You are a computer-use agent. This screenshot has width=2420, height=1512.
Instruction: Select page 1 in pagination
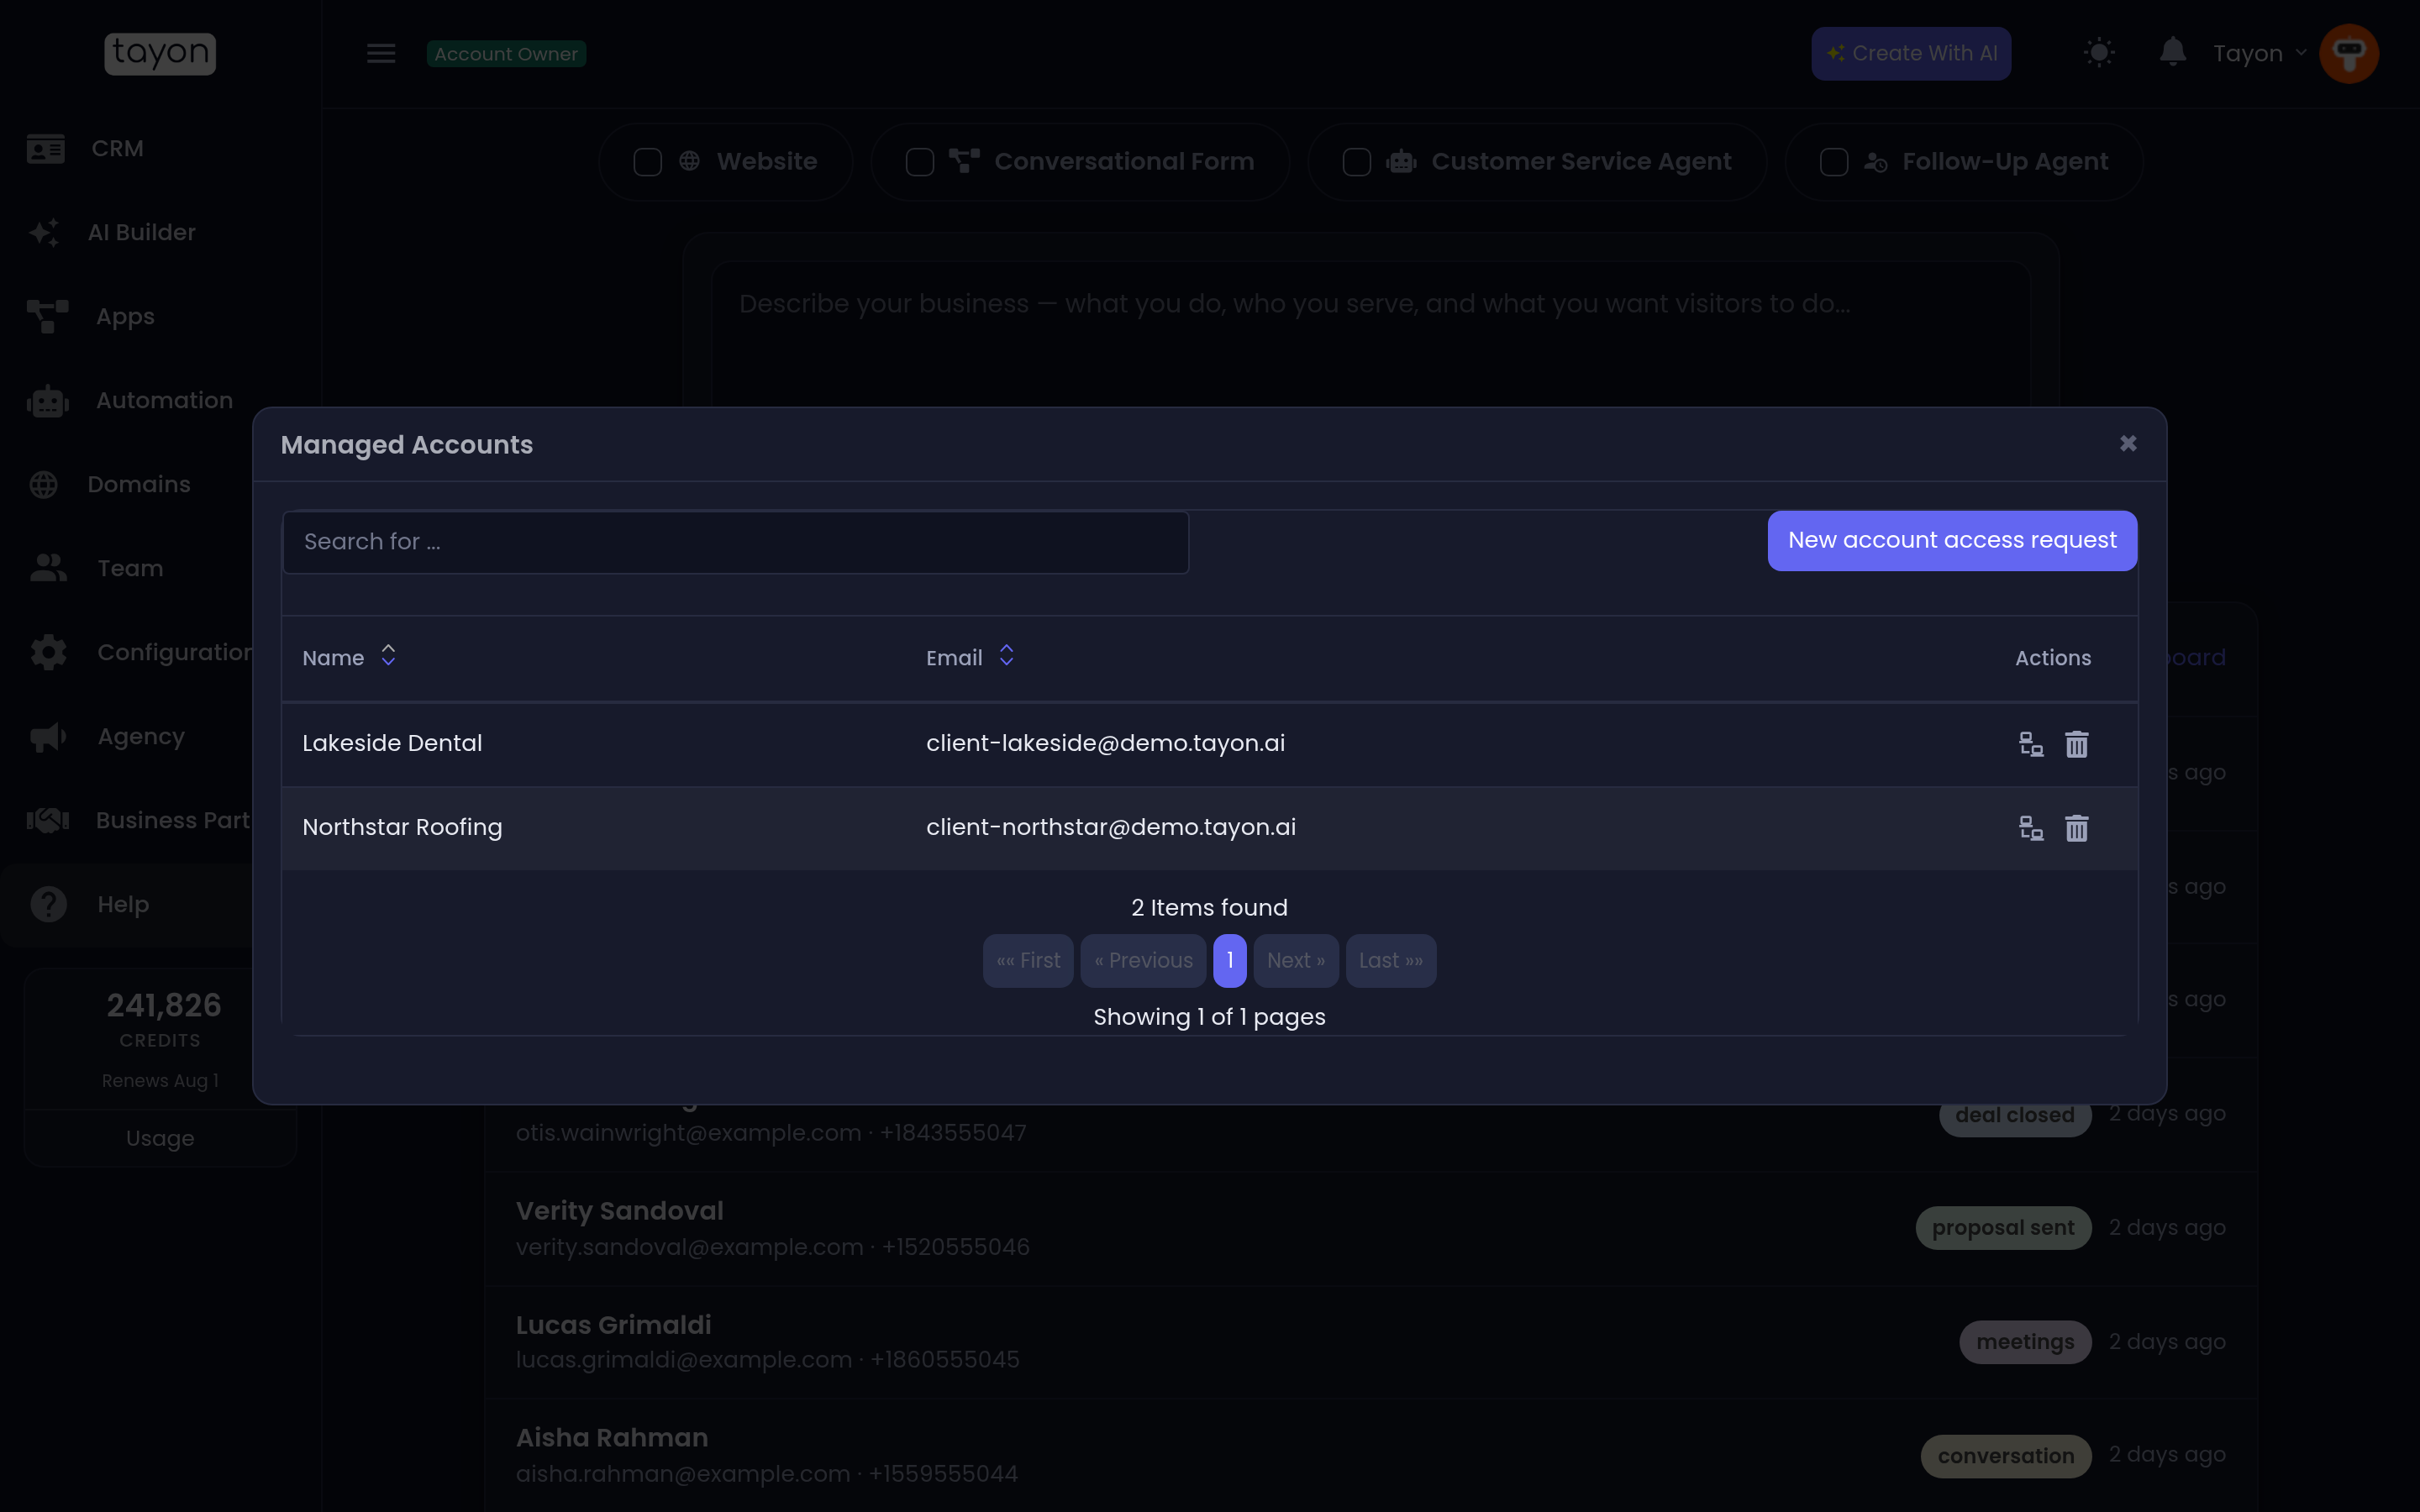[x=1229, y=961]
